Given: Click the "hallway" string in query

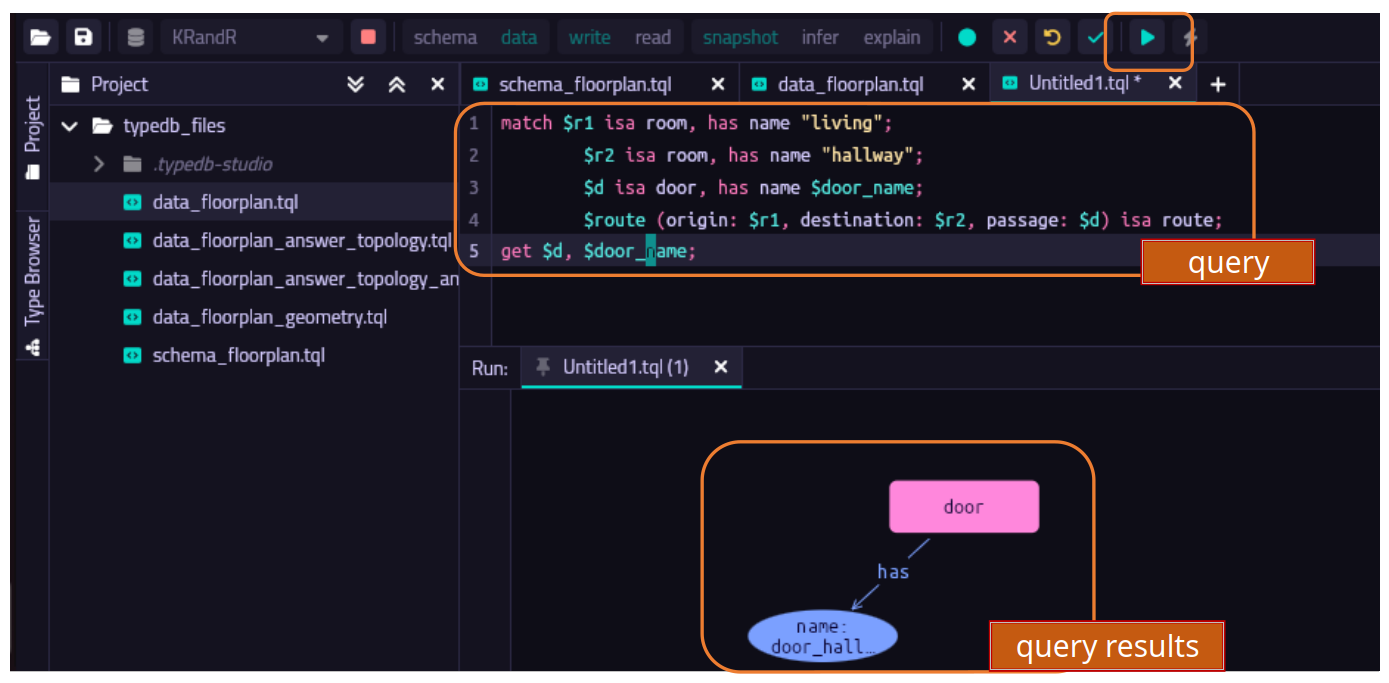Looking at the screenshot, I should (869, 155).
